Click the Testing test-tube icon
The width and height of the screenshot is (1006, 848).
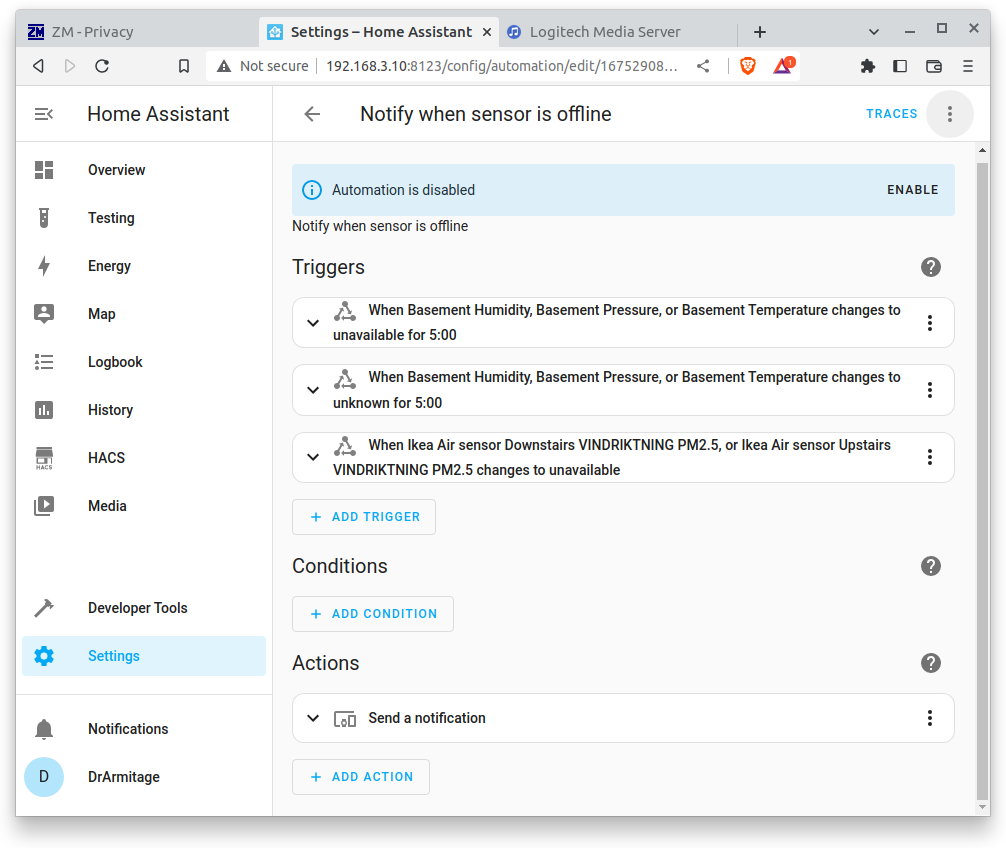click(44, 218)
